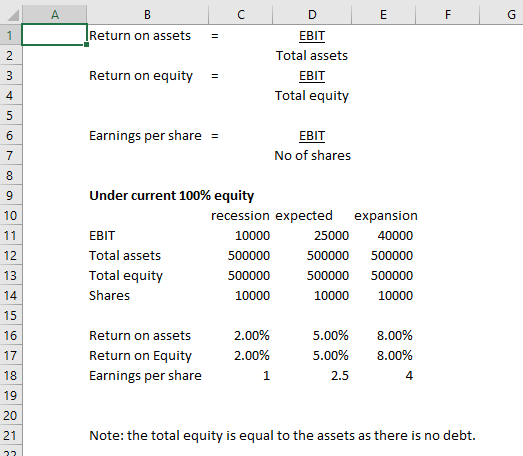Select column A header

click(55, 15)
